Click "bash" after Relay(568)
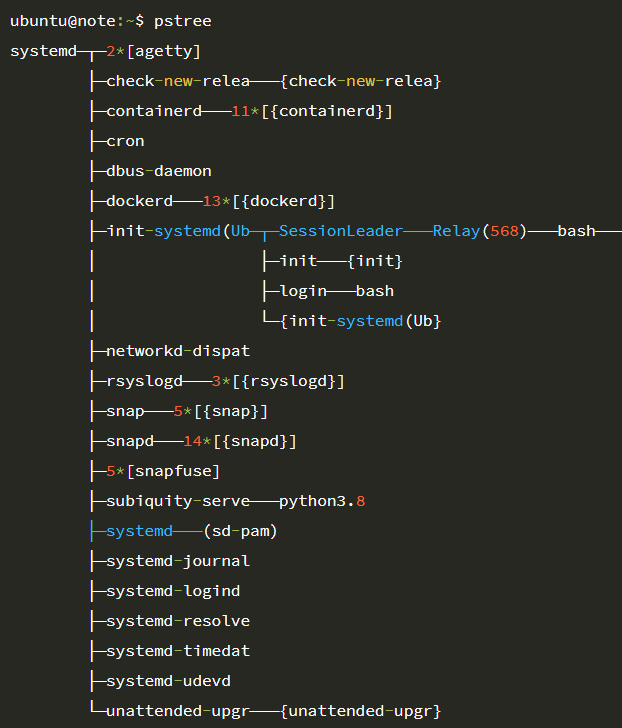This screenshot has width=622, height=728. point(577,231)
